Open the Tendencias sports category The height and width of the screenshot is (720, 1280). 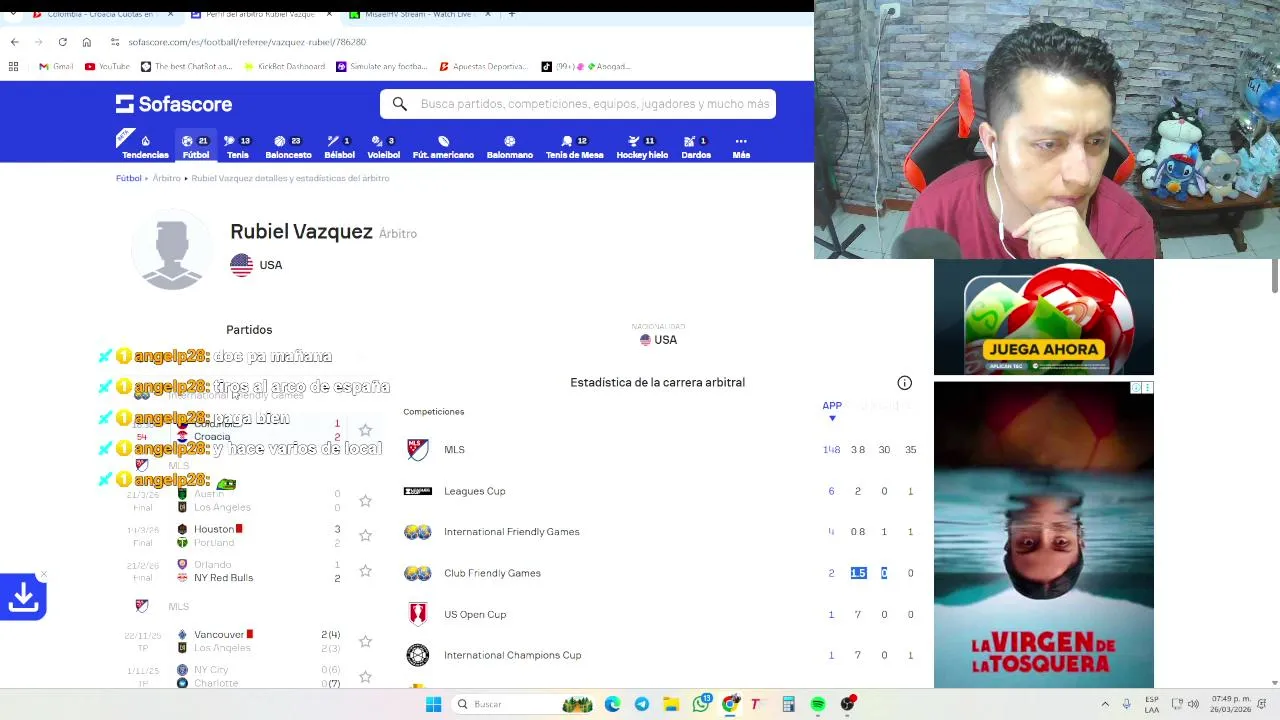(145, 147)
